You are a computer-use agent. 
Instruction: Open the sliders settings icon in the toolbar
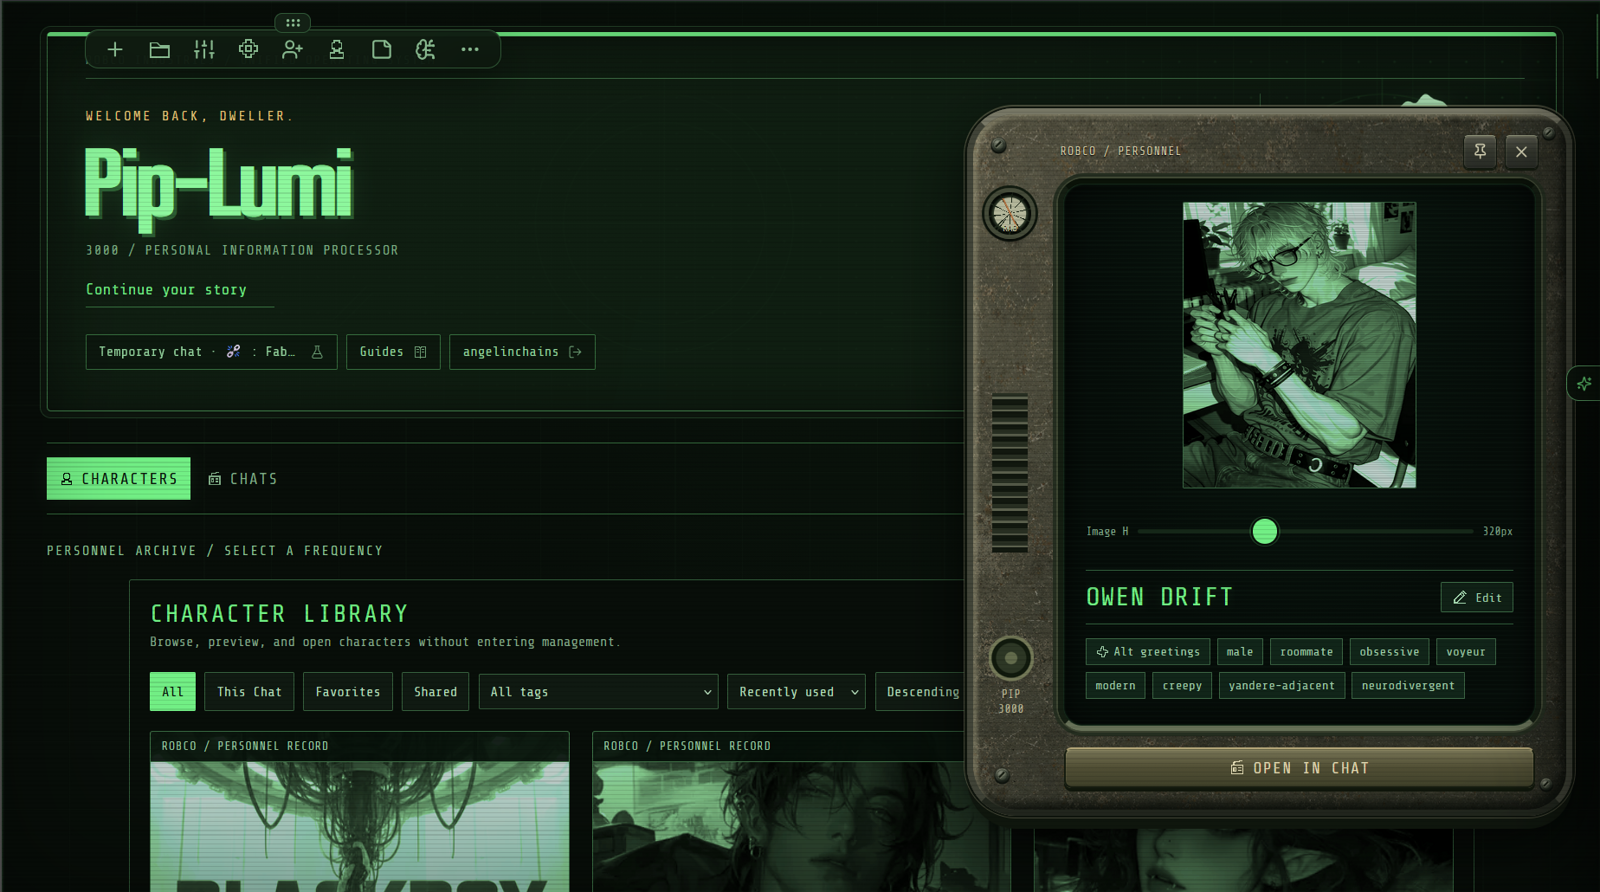point(204,49)
